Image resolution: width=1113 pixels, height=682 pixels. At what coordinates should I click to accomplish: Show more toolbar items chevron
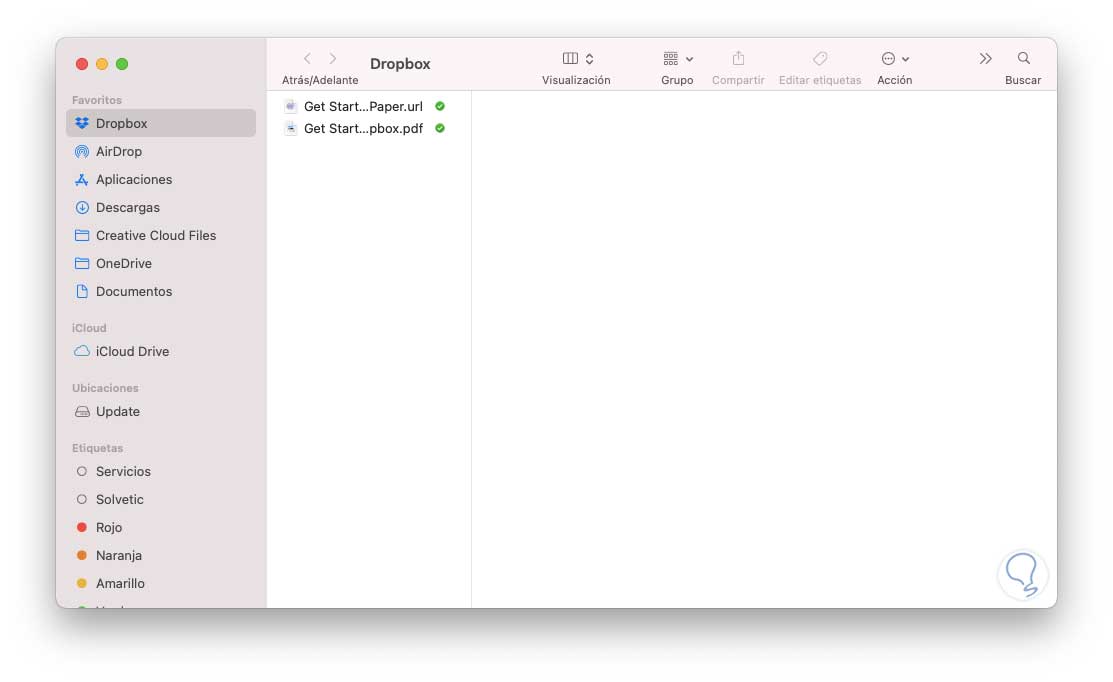[985, 58]
